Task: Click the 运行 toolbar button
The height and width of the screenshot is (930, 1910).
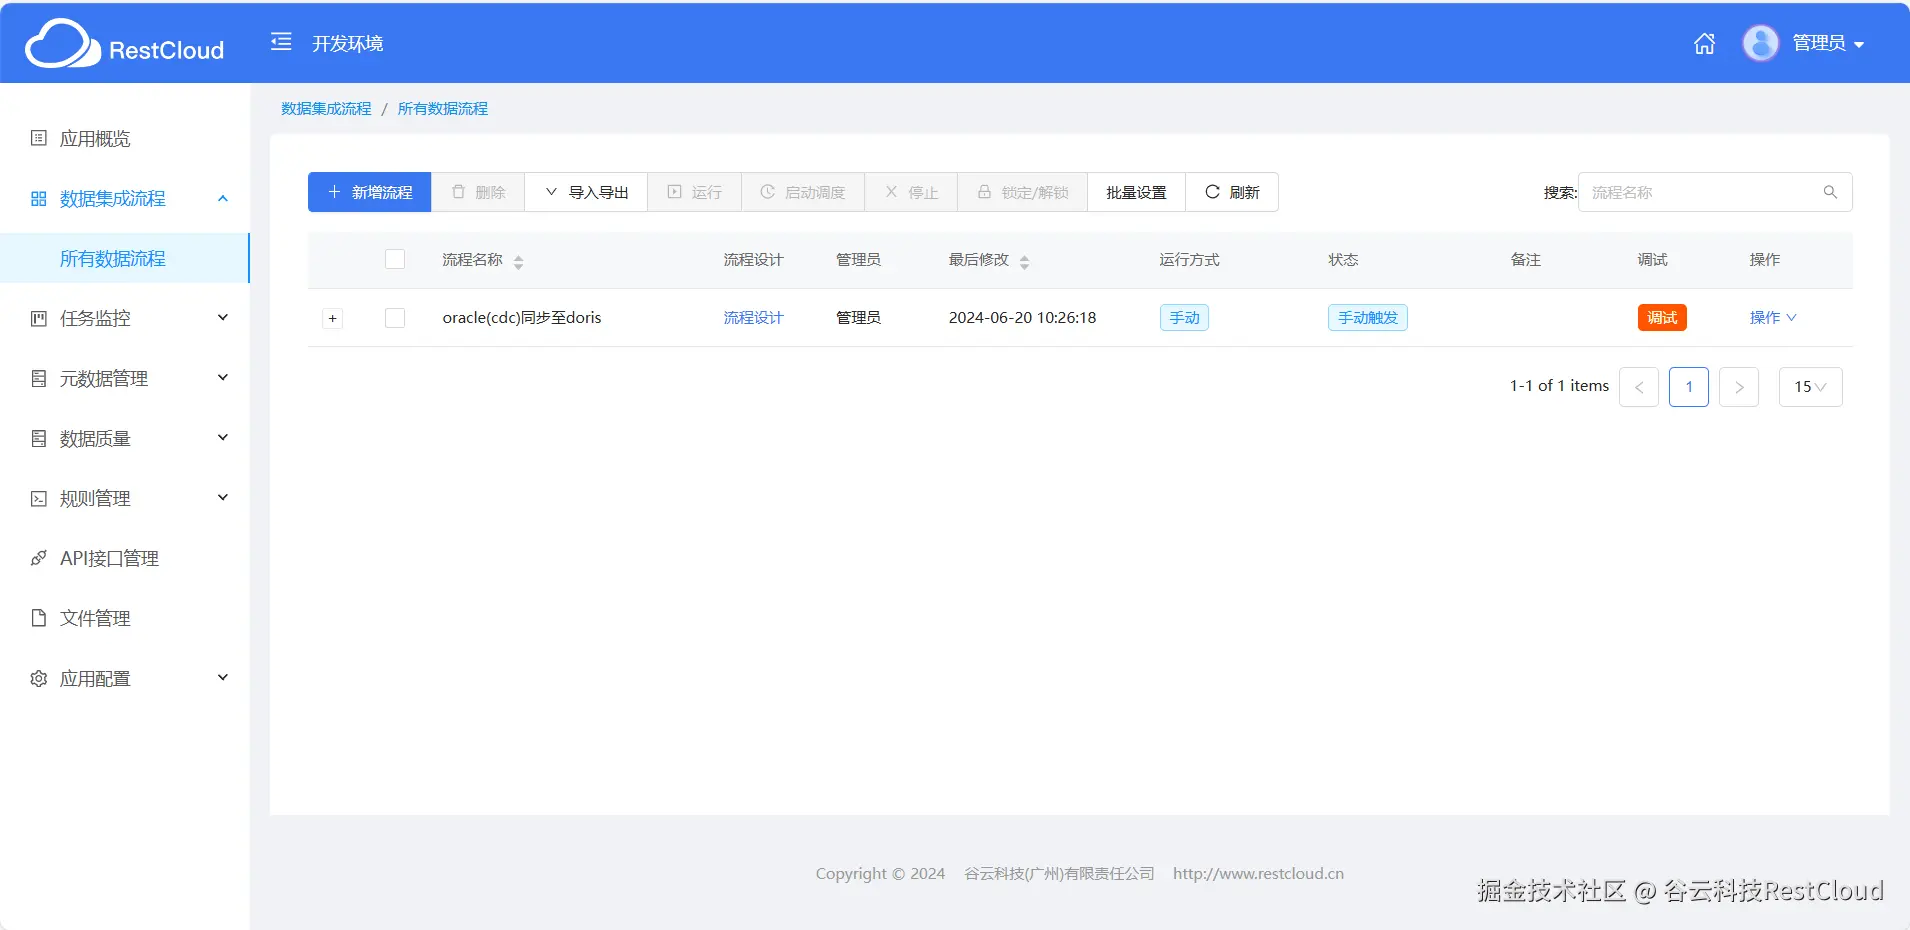Action: (x=695, y=192)
